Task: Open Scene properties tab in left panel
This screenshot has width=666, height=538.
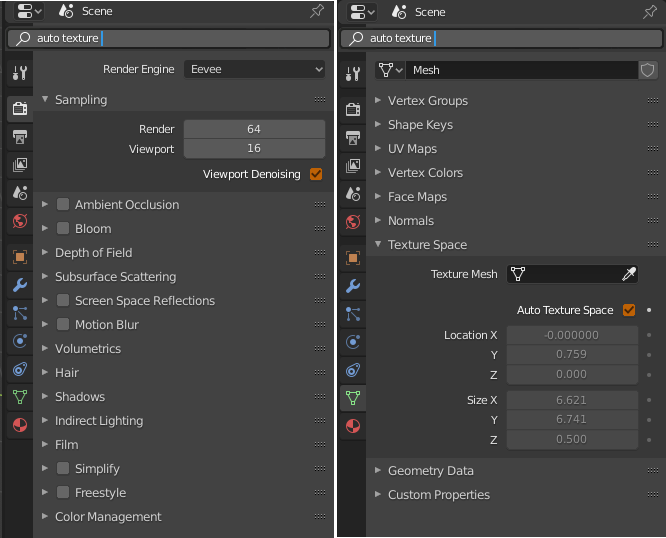Action: coord(20,193)
